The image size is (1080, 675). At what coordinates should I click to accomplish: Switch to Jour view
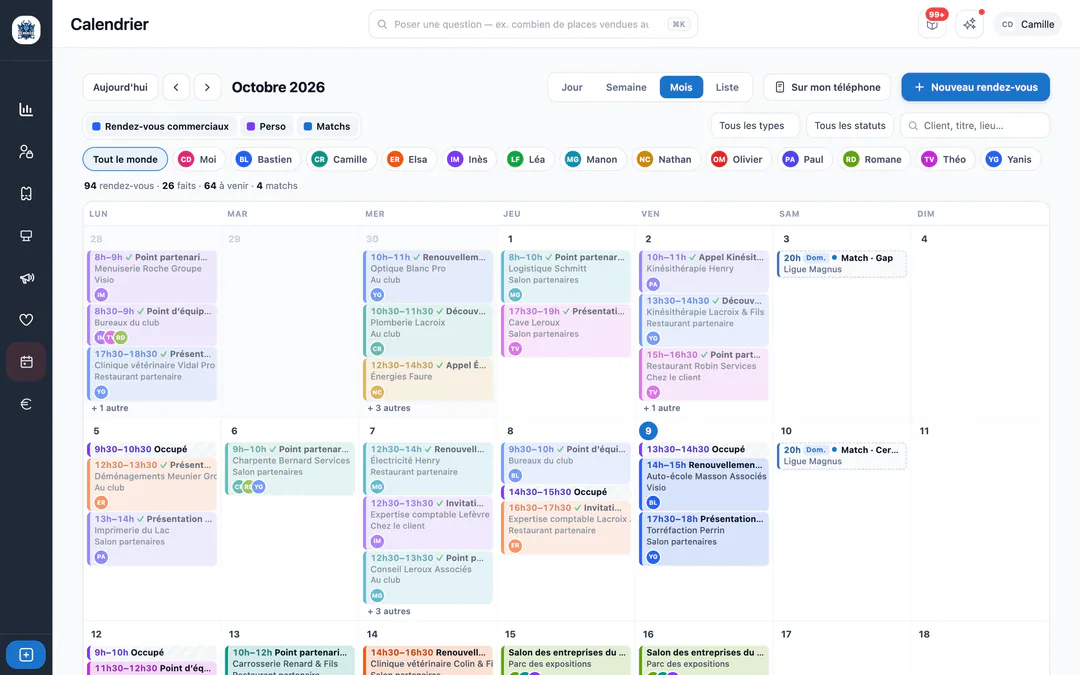572,87
